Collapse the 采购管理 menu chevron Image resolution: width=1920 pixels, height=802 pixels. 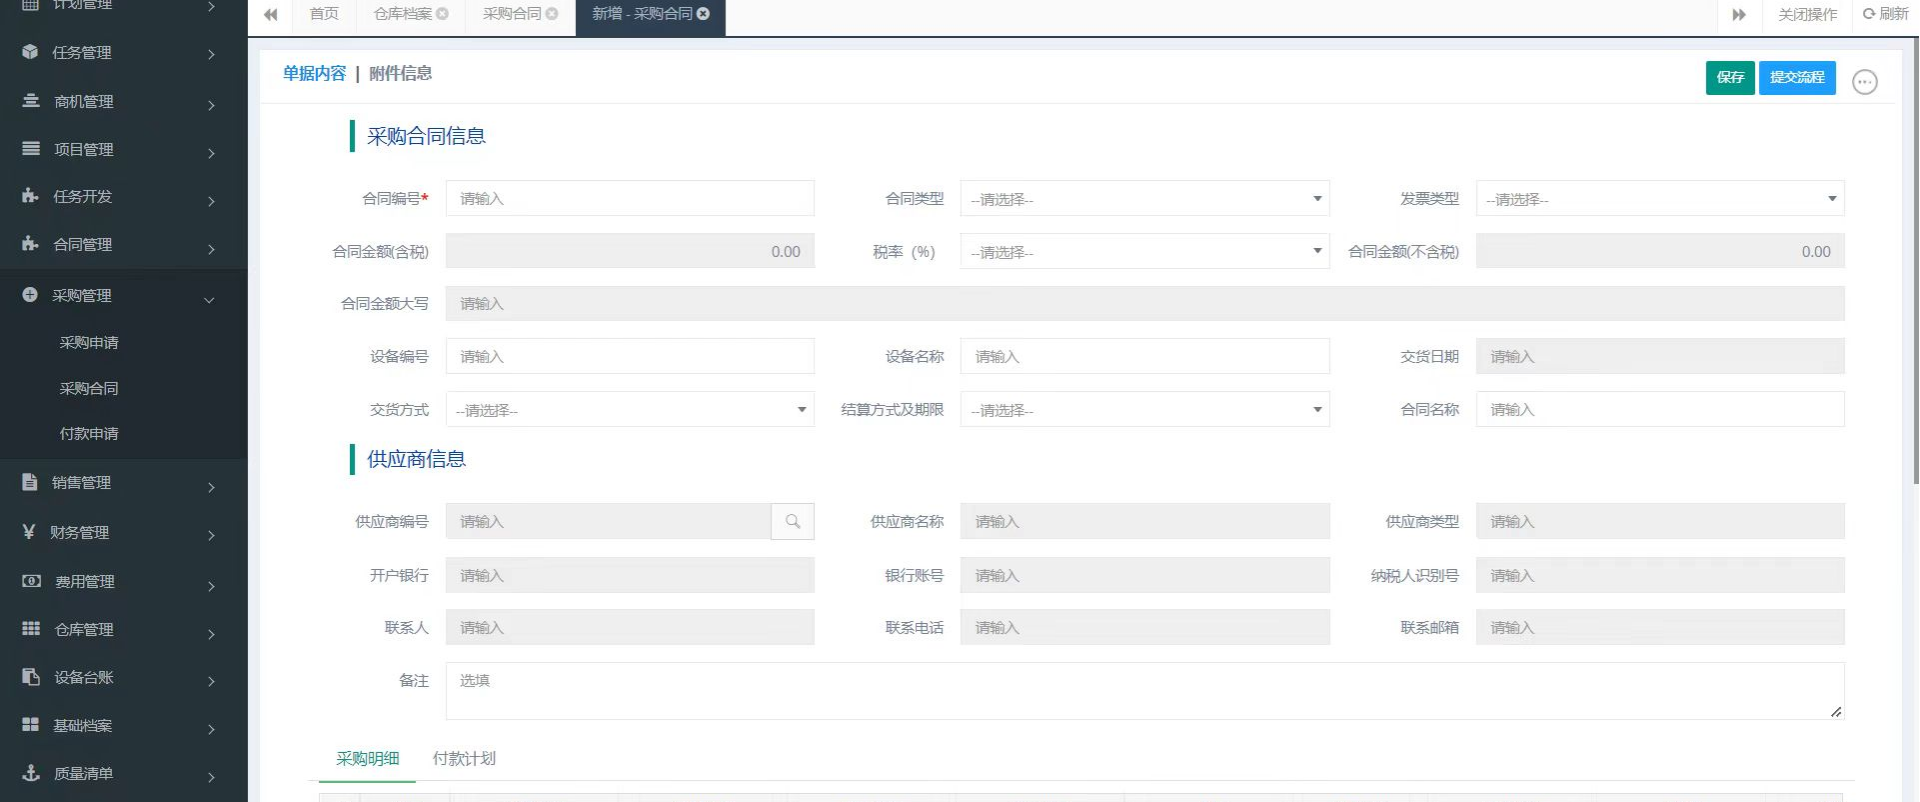209,299
